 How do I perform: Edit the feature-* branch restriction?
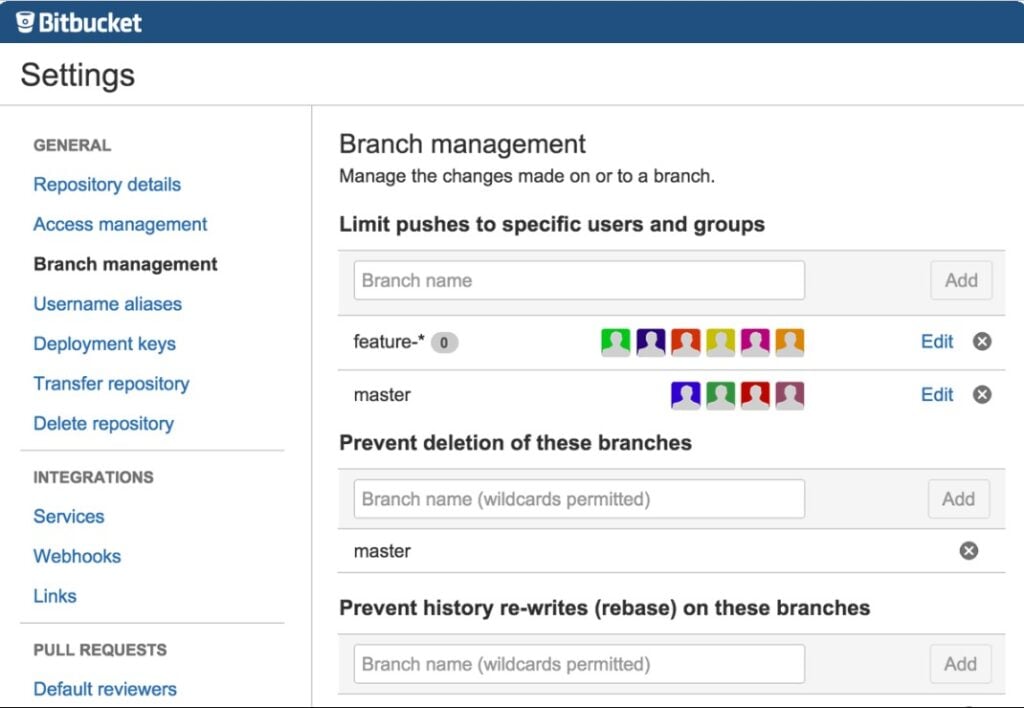coord(937,342)
